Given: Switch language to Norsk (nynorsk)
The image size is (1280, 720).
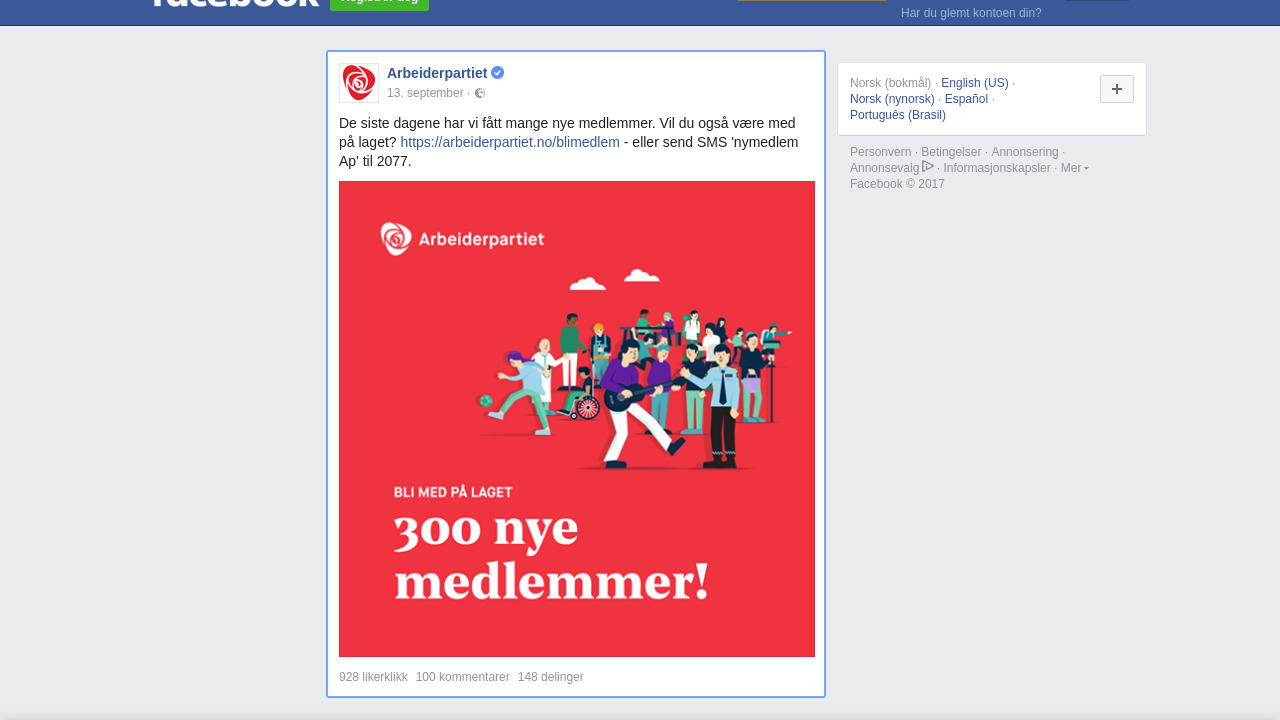Looking at the screenshot, I should tap(892, 99).
